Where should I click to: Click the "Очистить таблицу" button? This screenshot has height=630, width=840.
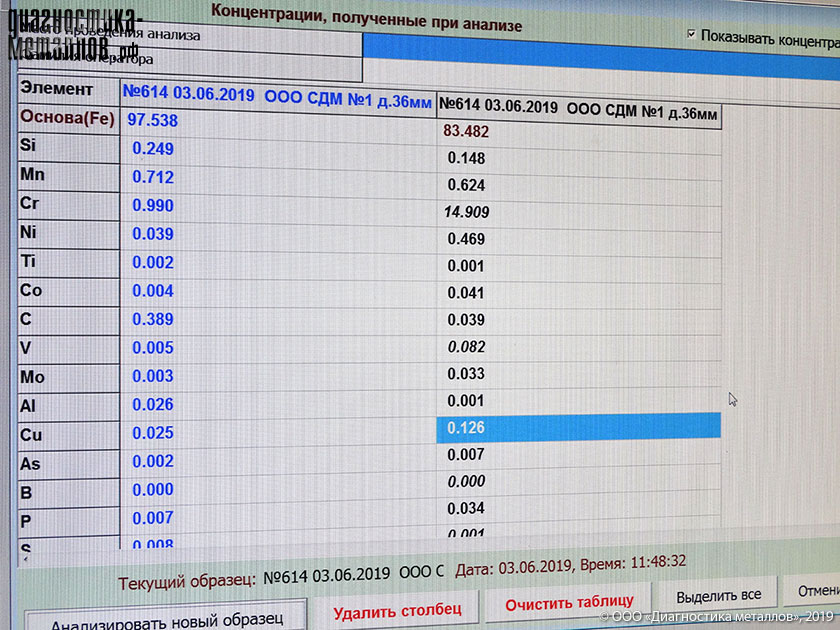(x=569, y=603)
